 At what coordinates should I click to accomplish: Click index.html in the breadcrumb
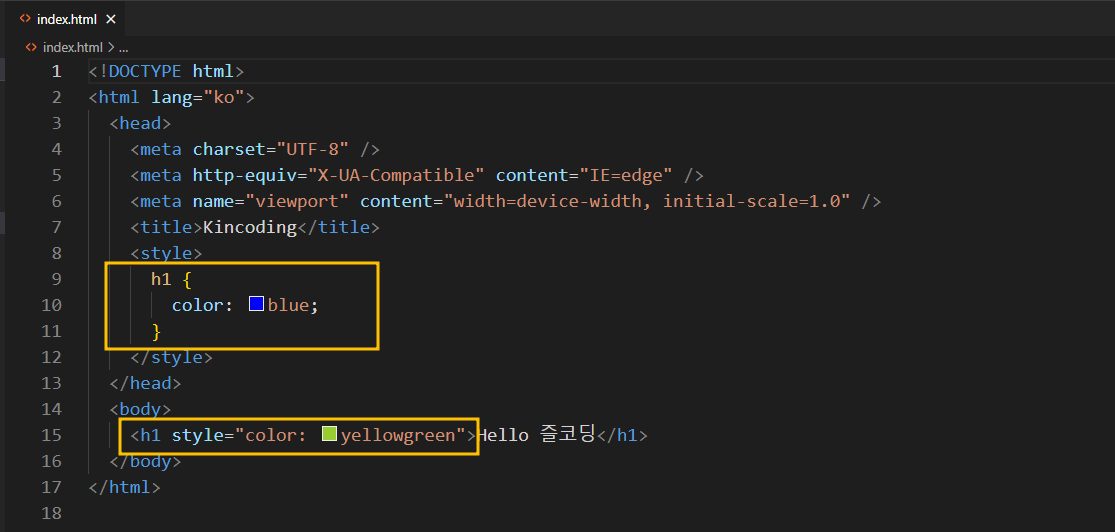click(73, 48)
